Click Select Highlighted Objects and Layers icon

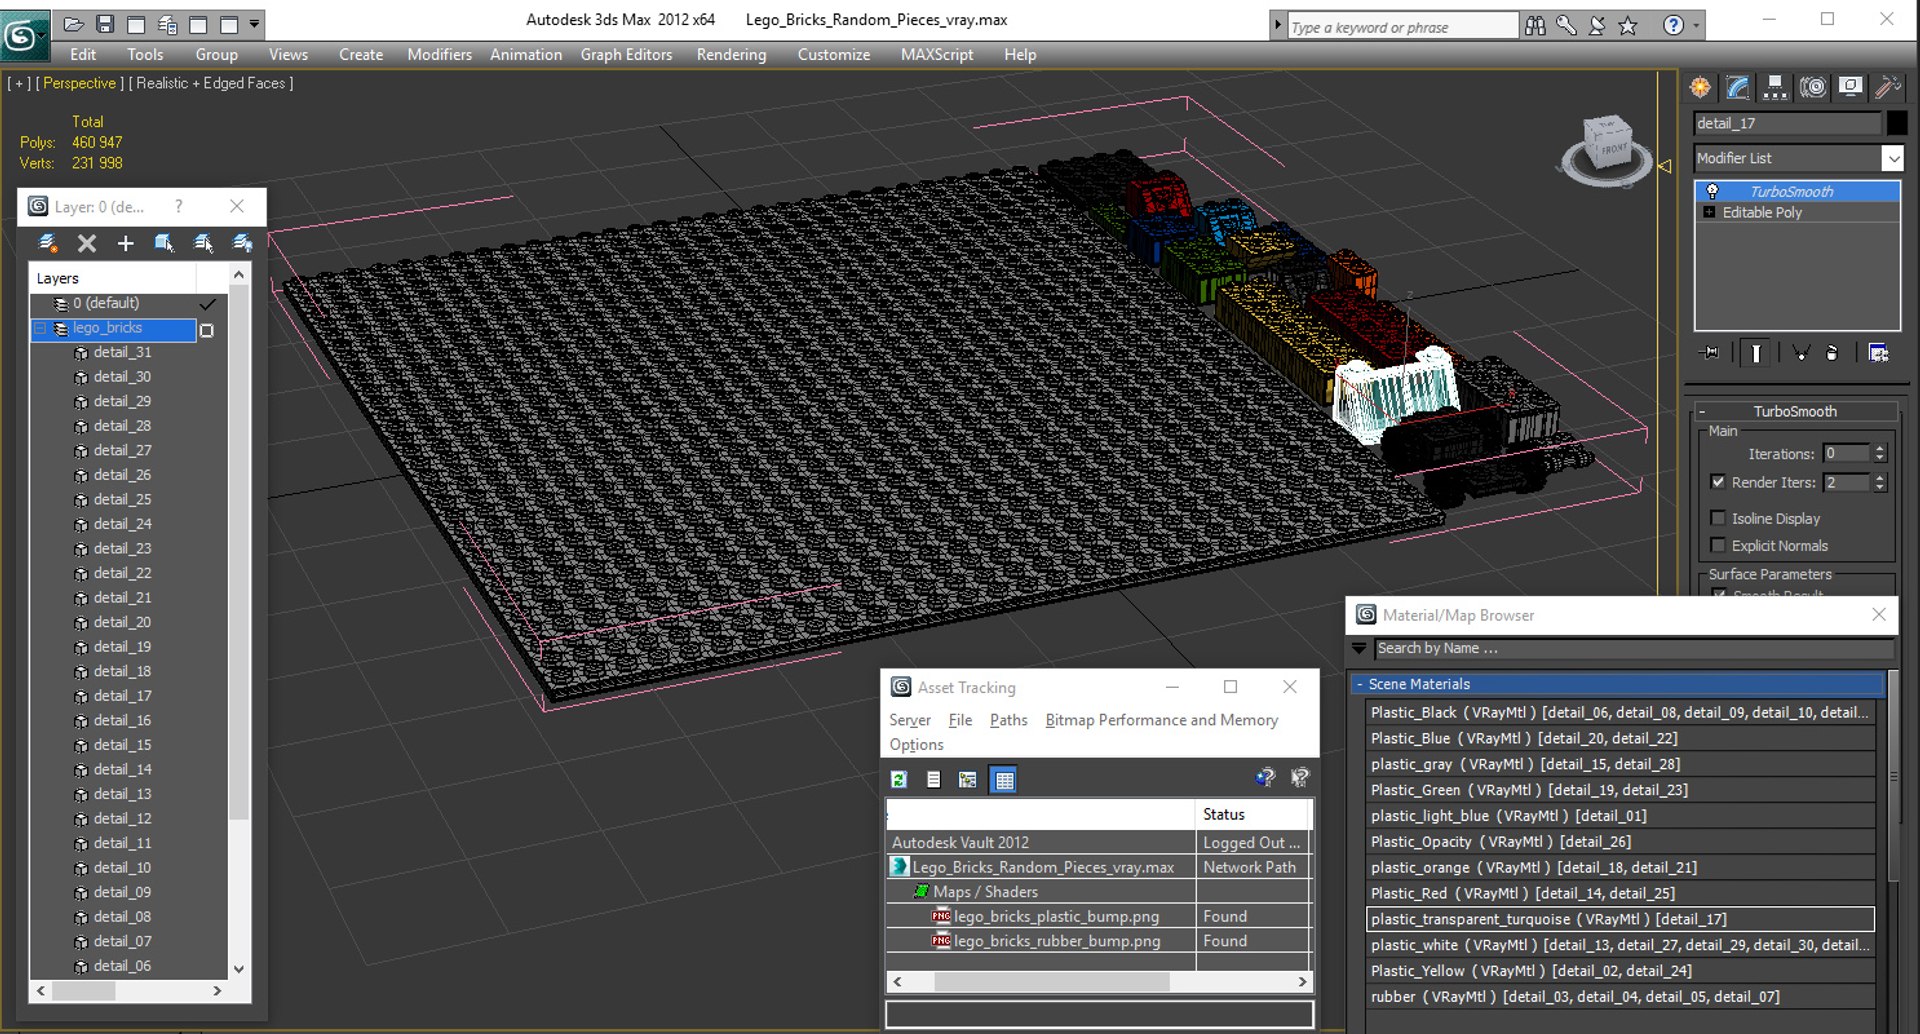(x=164, y=243)
